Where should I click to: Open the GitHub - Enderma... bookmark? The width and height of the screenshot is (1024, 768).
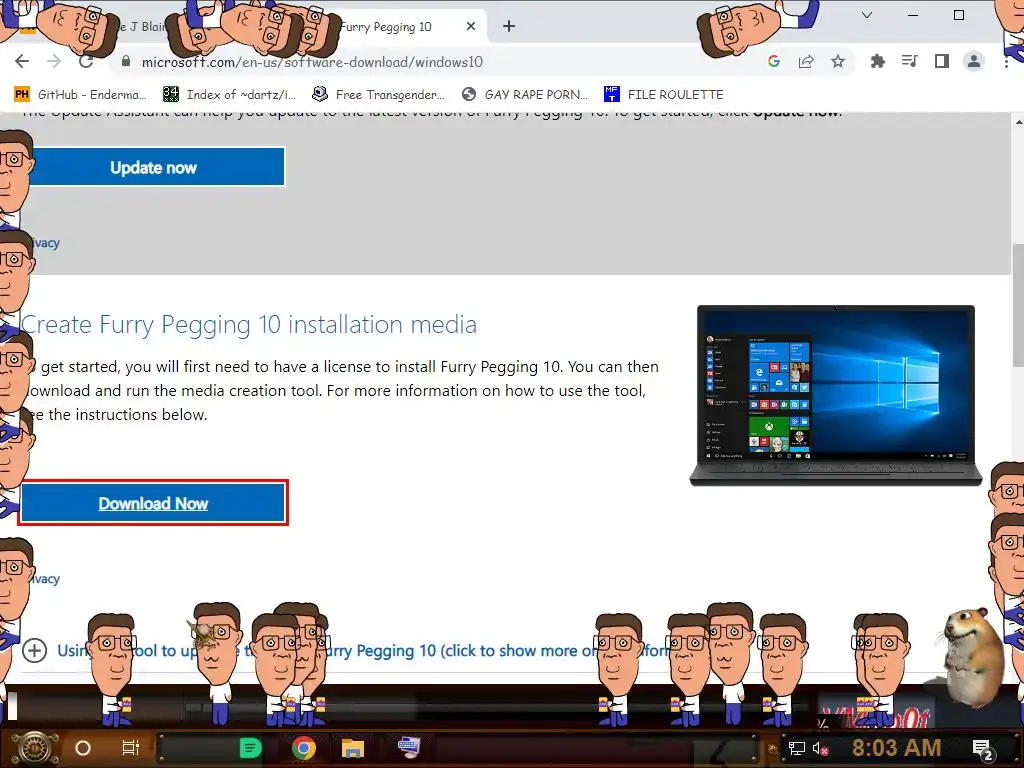point(80,94)
